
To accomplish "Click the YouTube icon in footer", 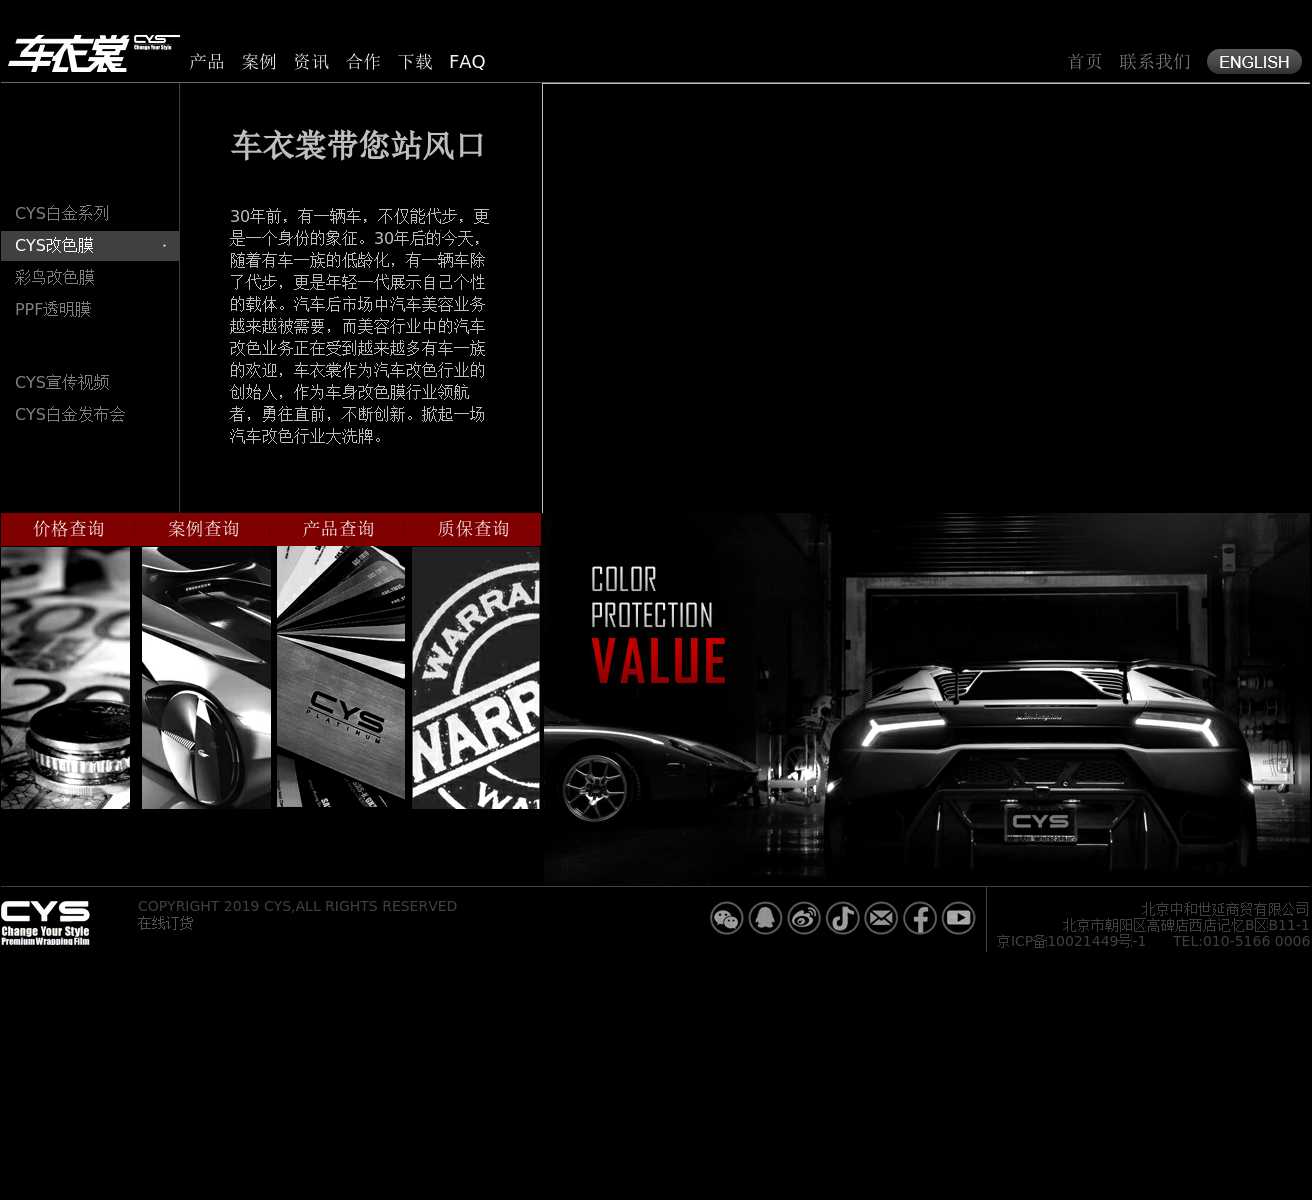I will [x=958, y=918].
